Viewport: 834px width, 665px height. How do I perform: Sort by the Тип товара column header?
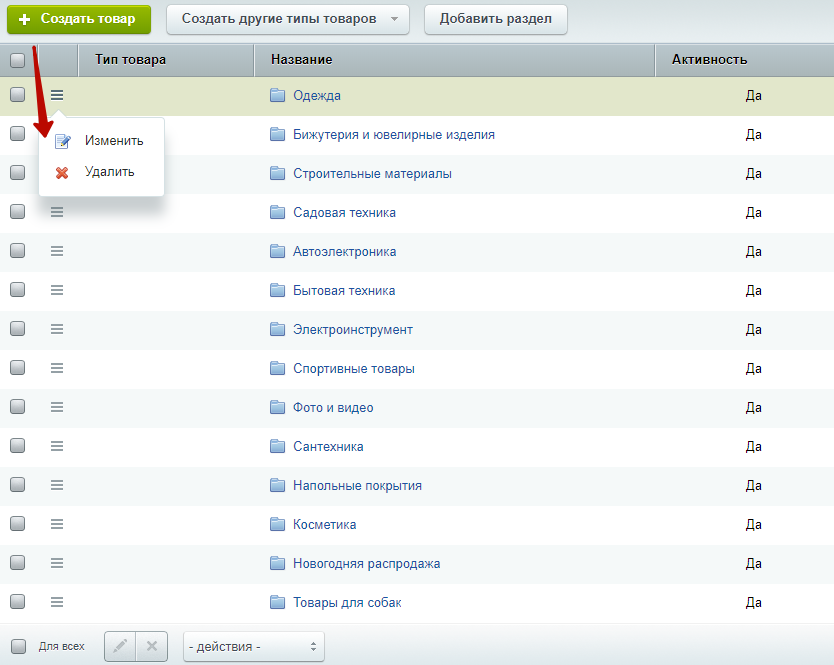pos(130,60)
